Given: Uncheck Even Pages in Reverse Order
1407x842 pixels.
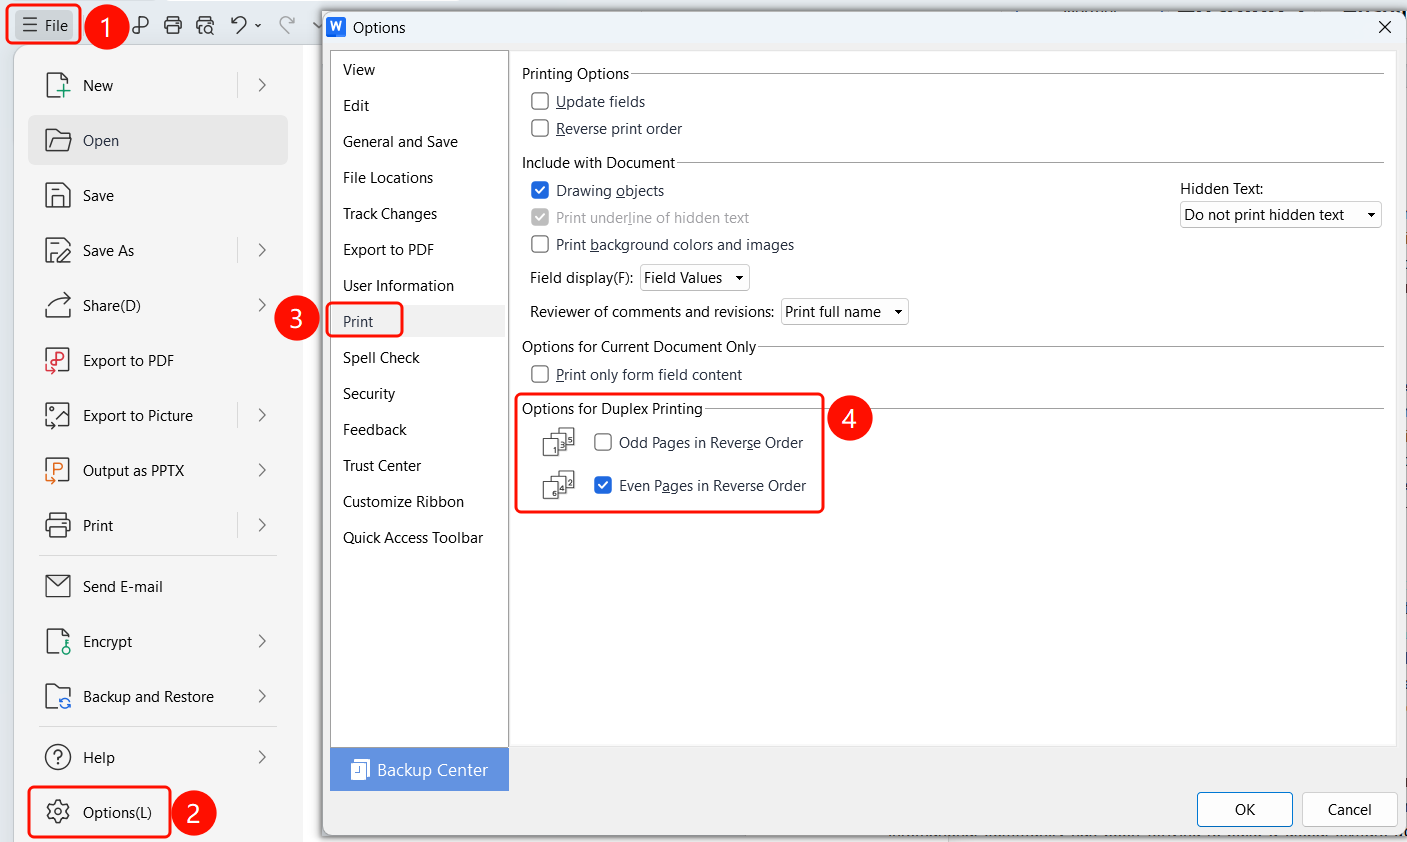Looking at the screenshot, I should pyautogui.click(x=603, y=485).
